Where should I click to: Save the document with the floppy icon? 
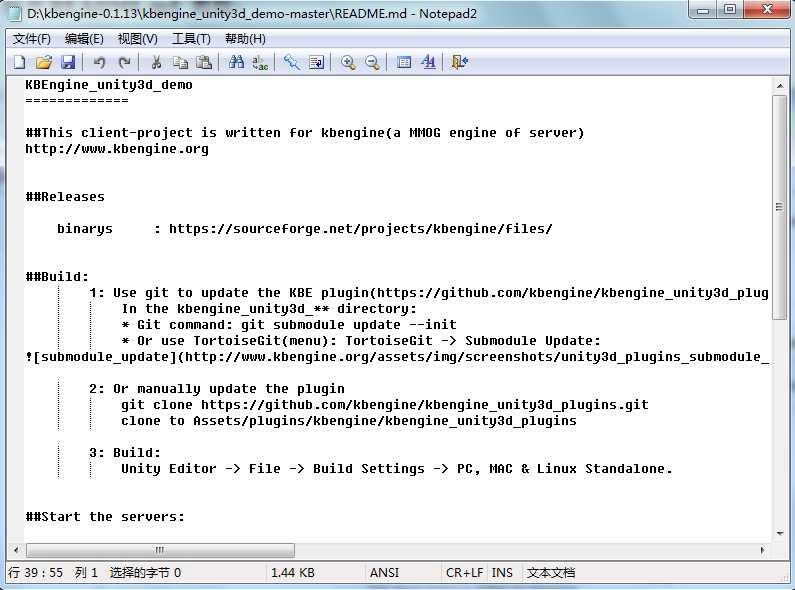[x=68, y=62]
